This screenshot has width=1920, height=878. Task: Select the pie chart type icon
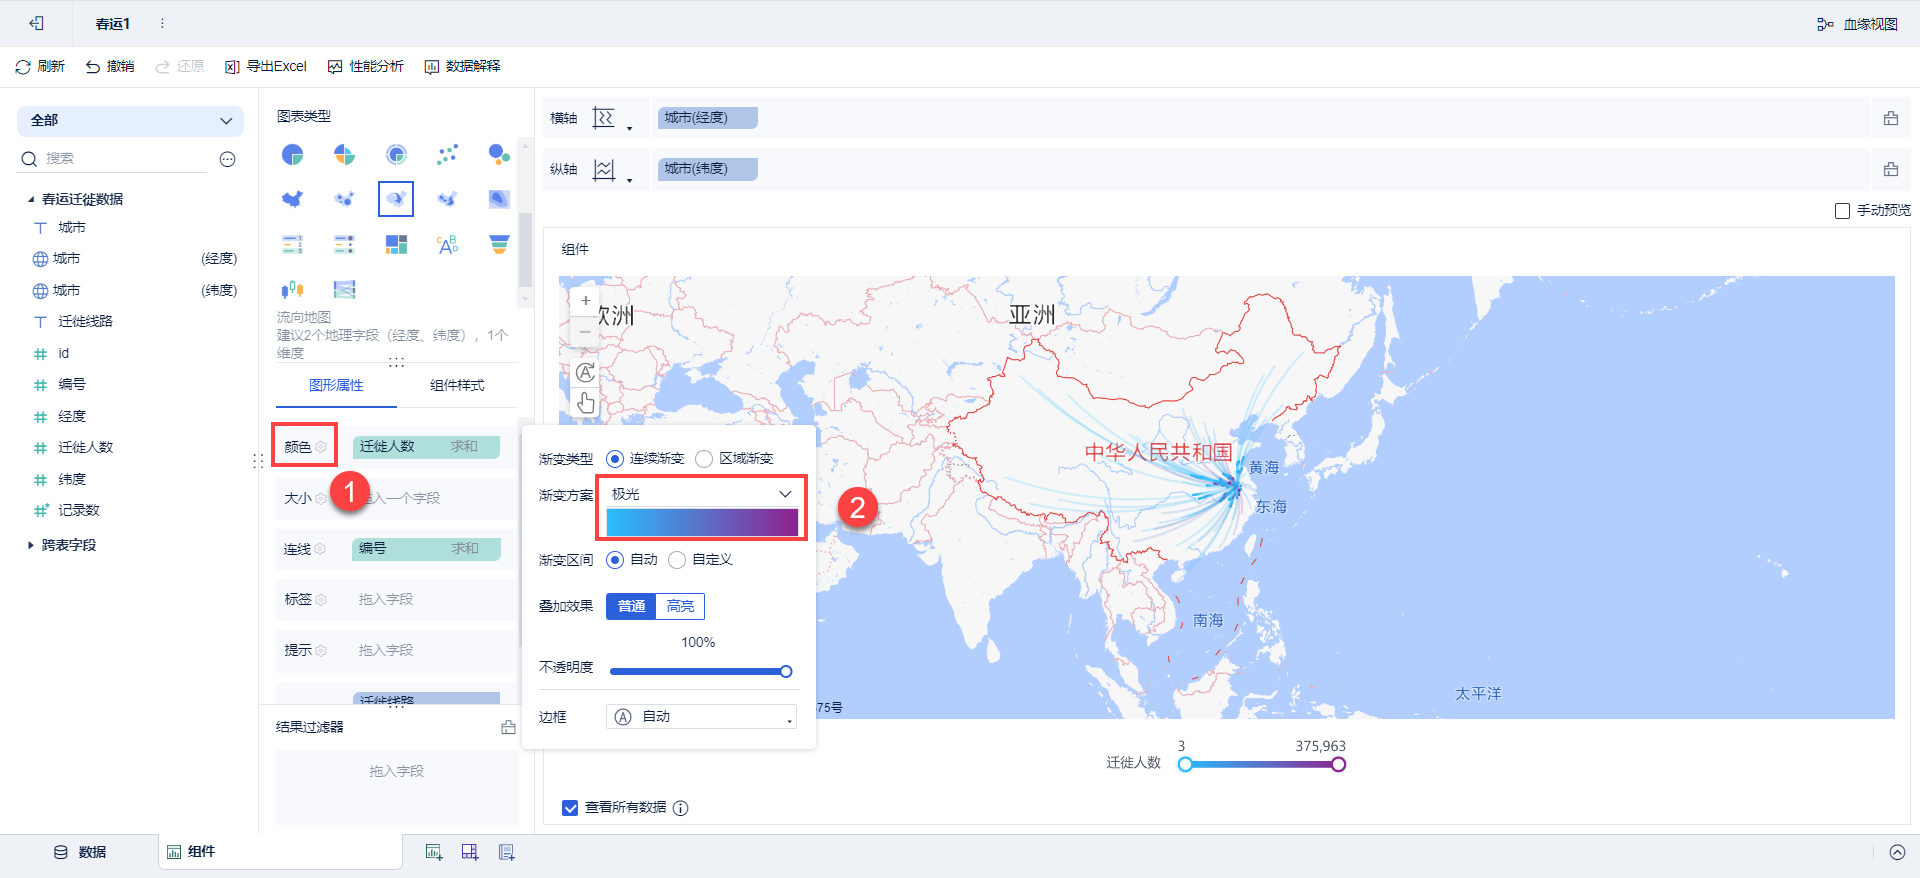(292, 155)
